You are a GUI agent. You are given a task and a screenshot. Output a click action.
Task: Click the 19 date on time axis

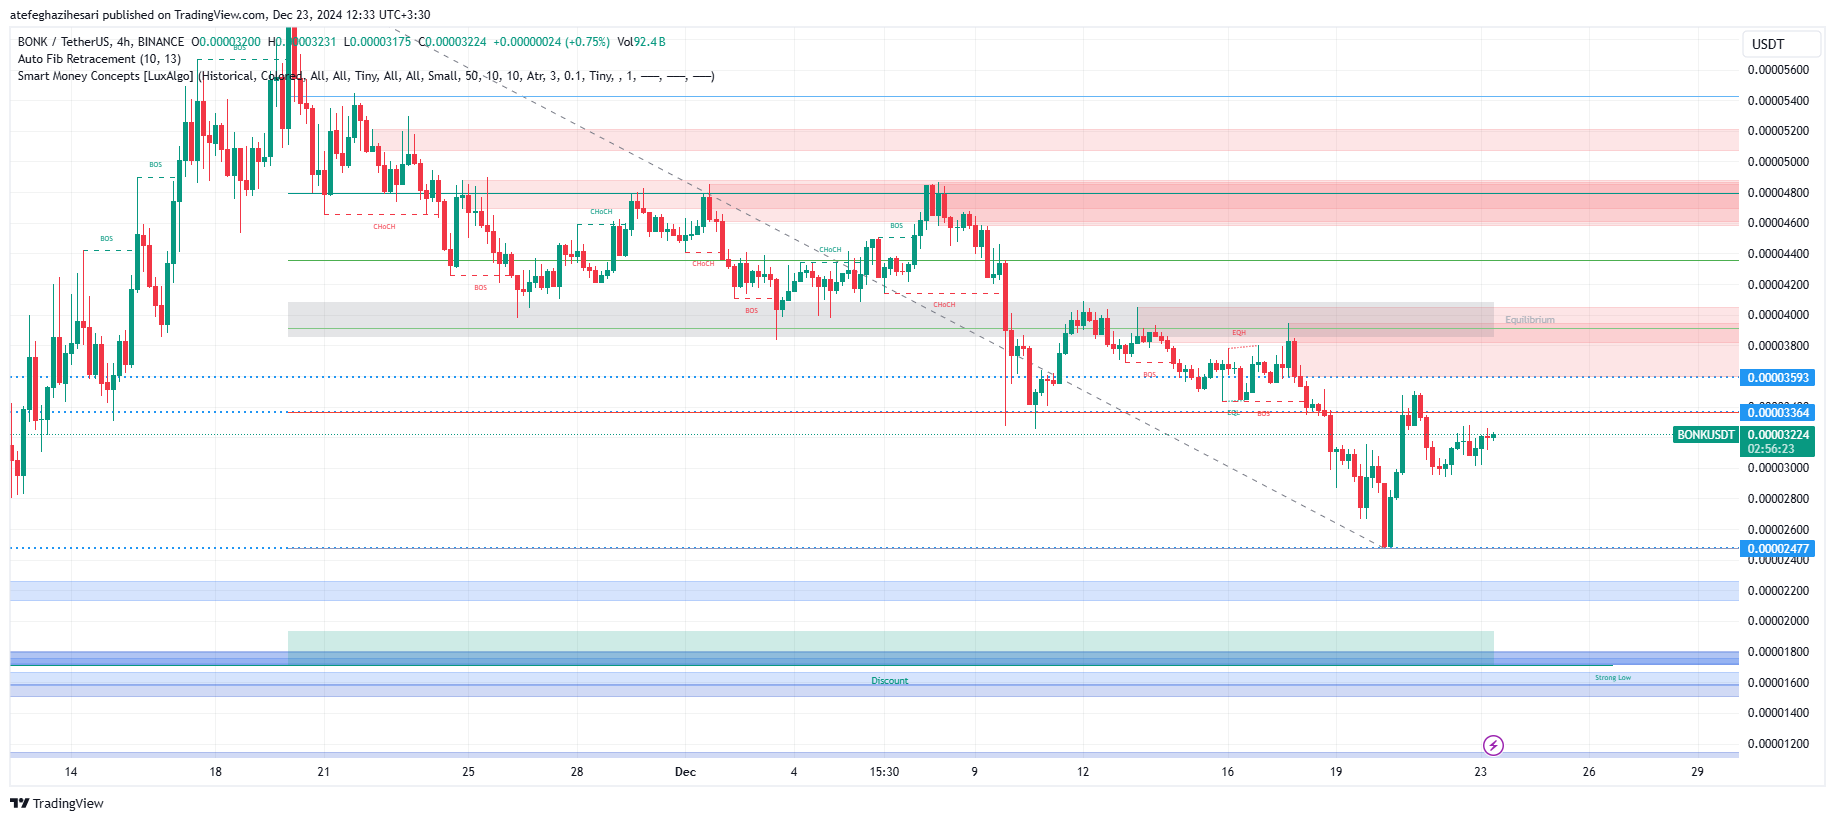[x=1336, y=772]
